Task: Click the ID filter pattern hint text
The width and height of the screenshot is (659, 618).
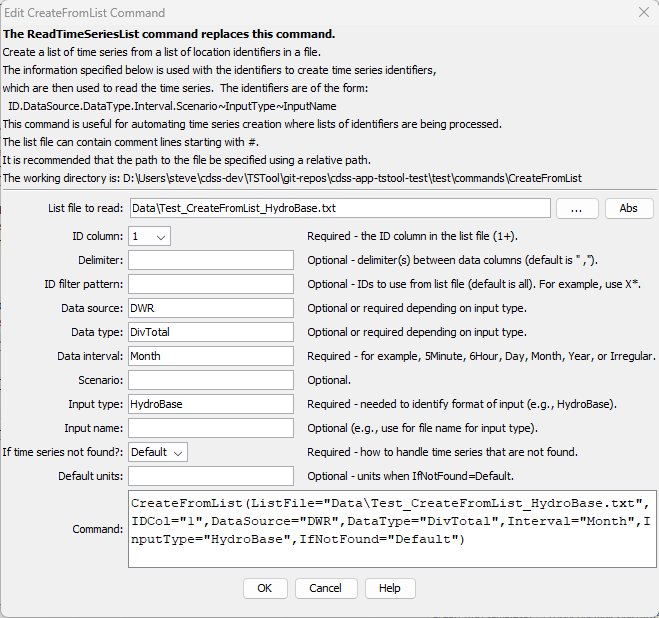Action: (474, 284)
